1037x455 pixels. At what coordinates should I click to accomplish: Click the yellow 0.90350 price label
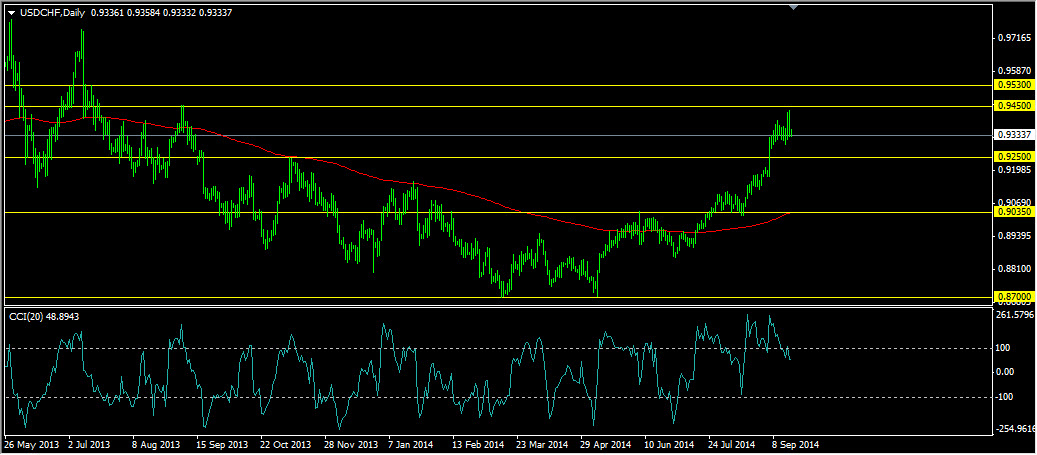click(x=1014, y=212)
